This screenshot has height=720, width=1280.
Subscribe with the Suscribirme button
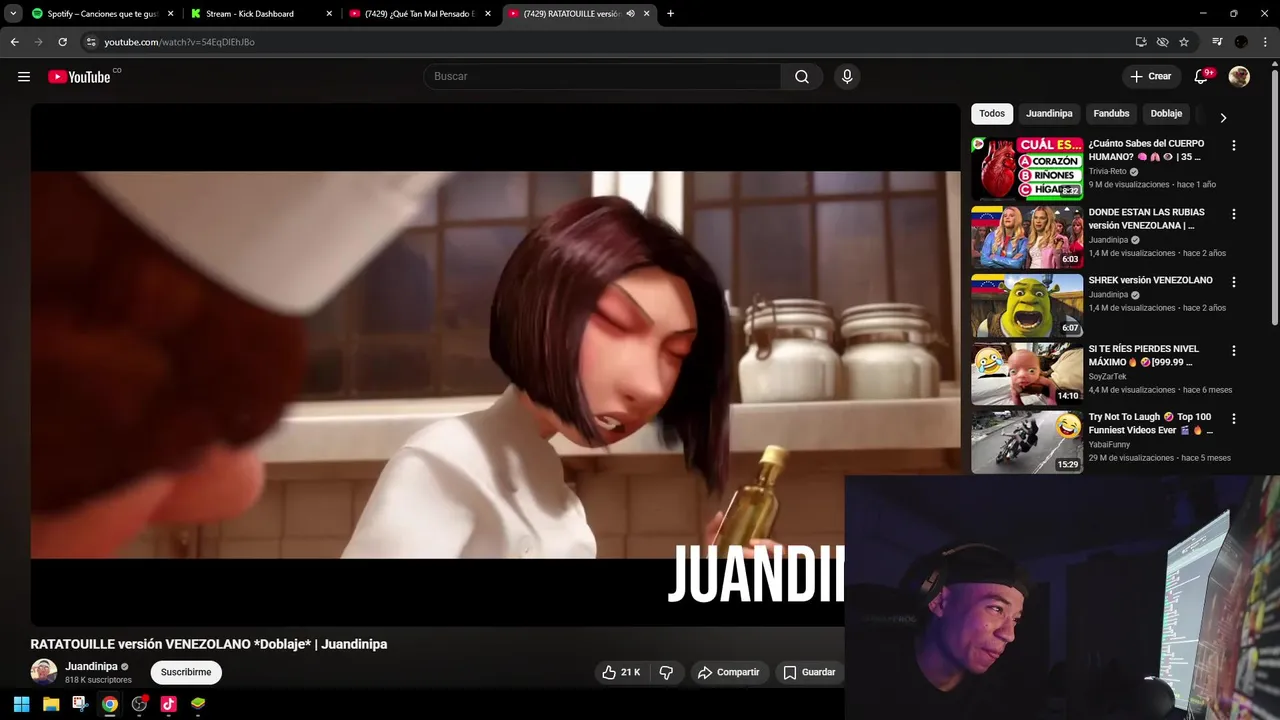click(x=186, y=672)
